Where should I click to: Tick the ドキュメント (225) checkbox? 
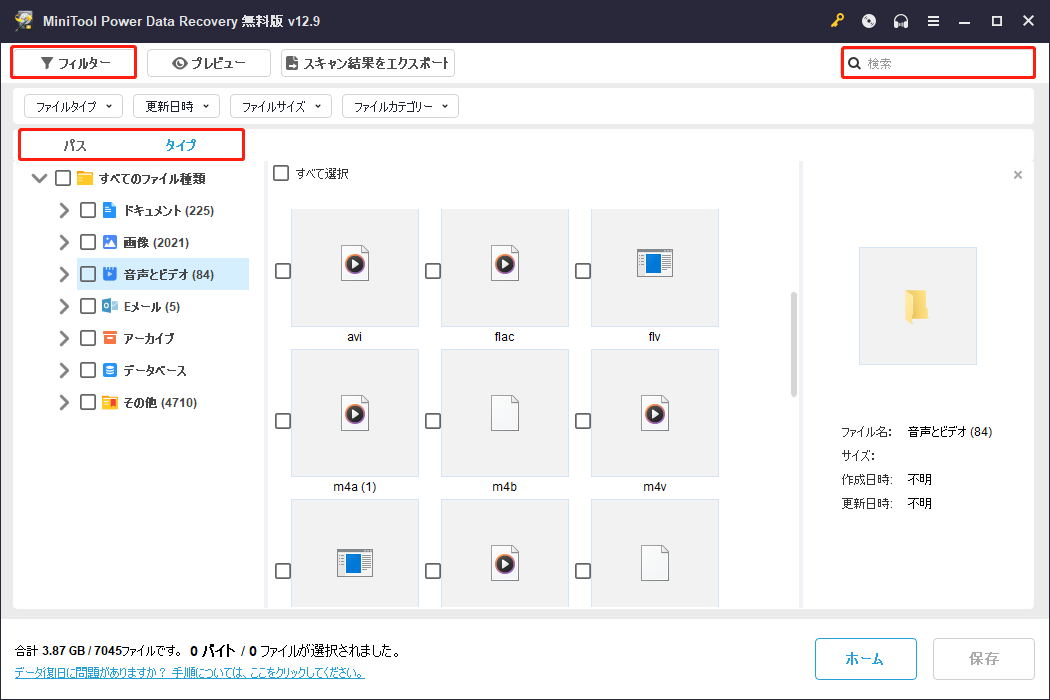(x=88, y=210)
